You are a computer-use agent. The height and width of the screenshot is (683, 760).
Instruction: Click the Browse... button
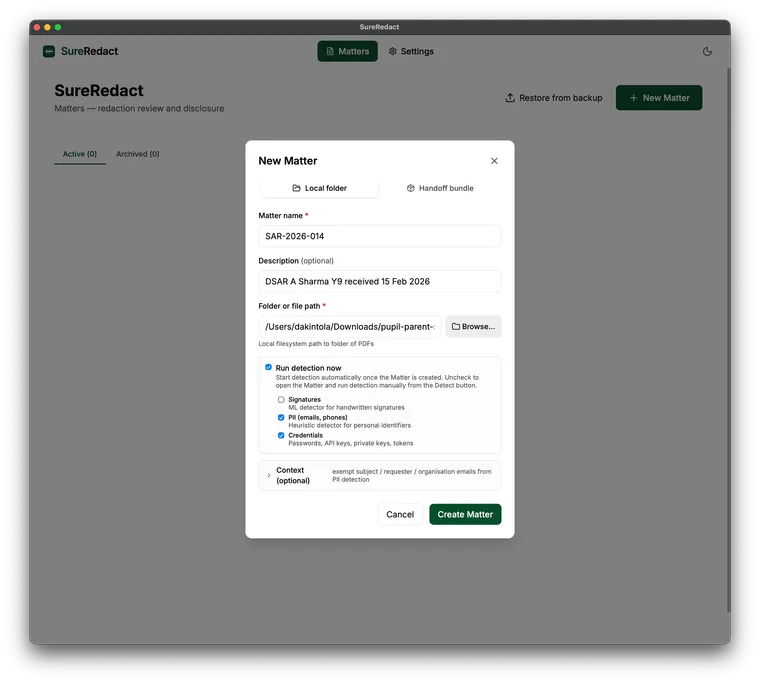click(x=473, y=327)
